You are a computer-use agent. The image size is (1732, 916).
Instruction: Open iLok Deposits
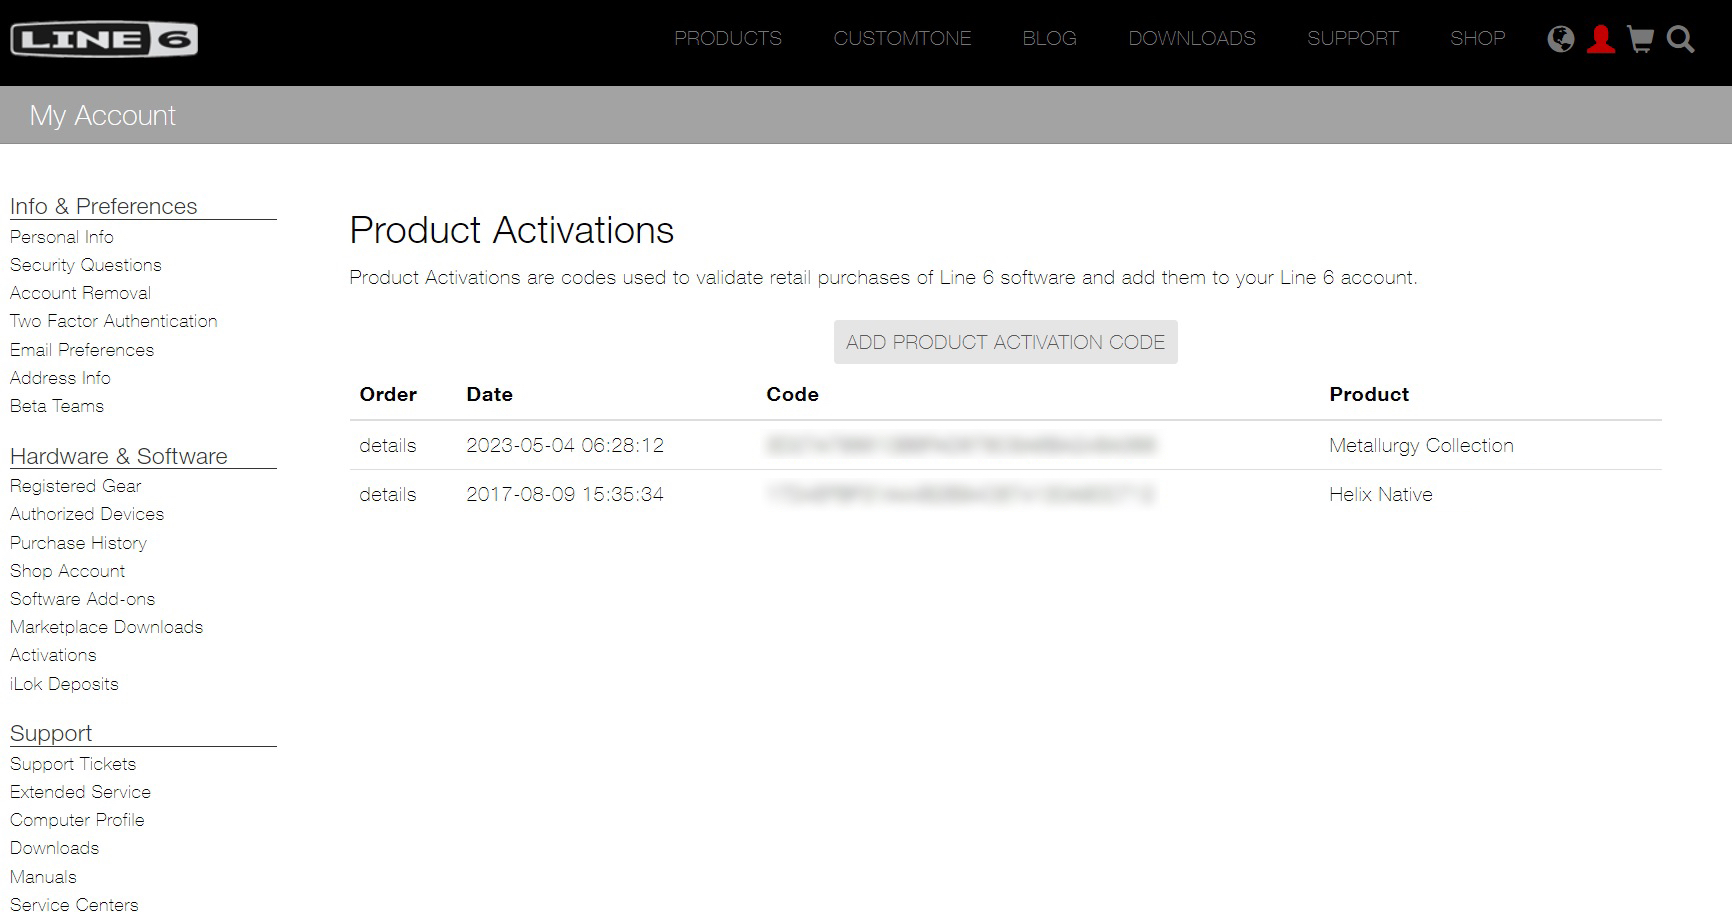pos(64,684)
